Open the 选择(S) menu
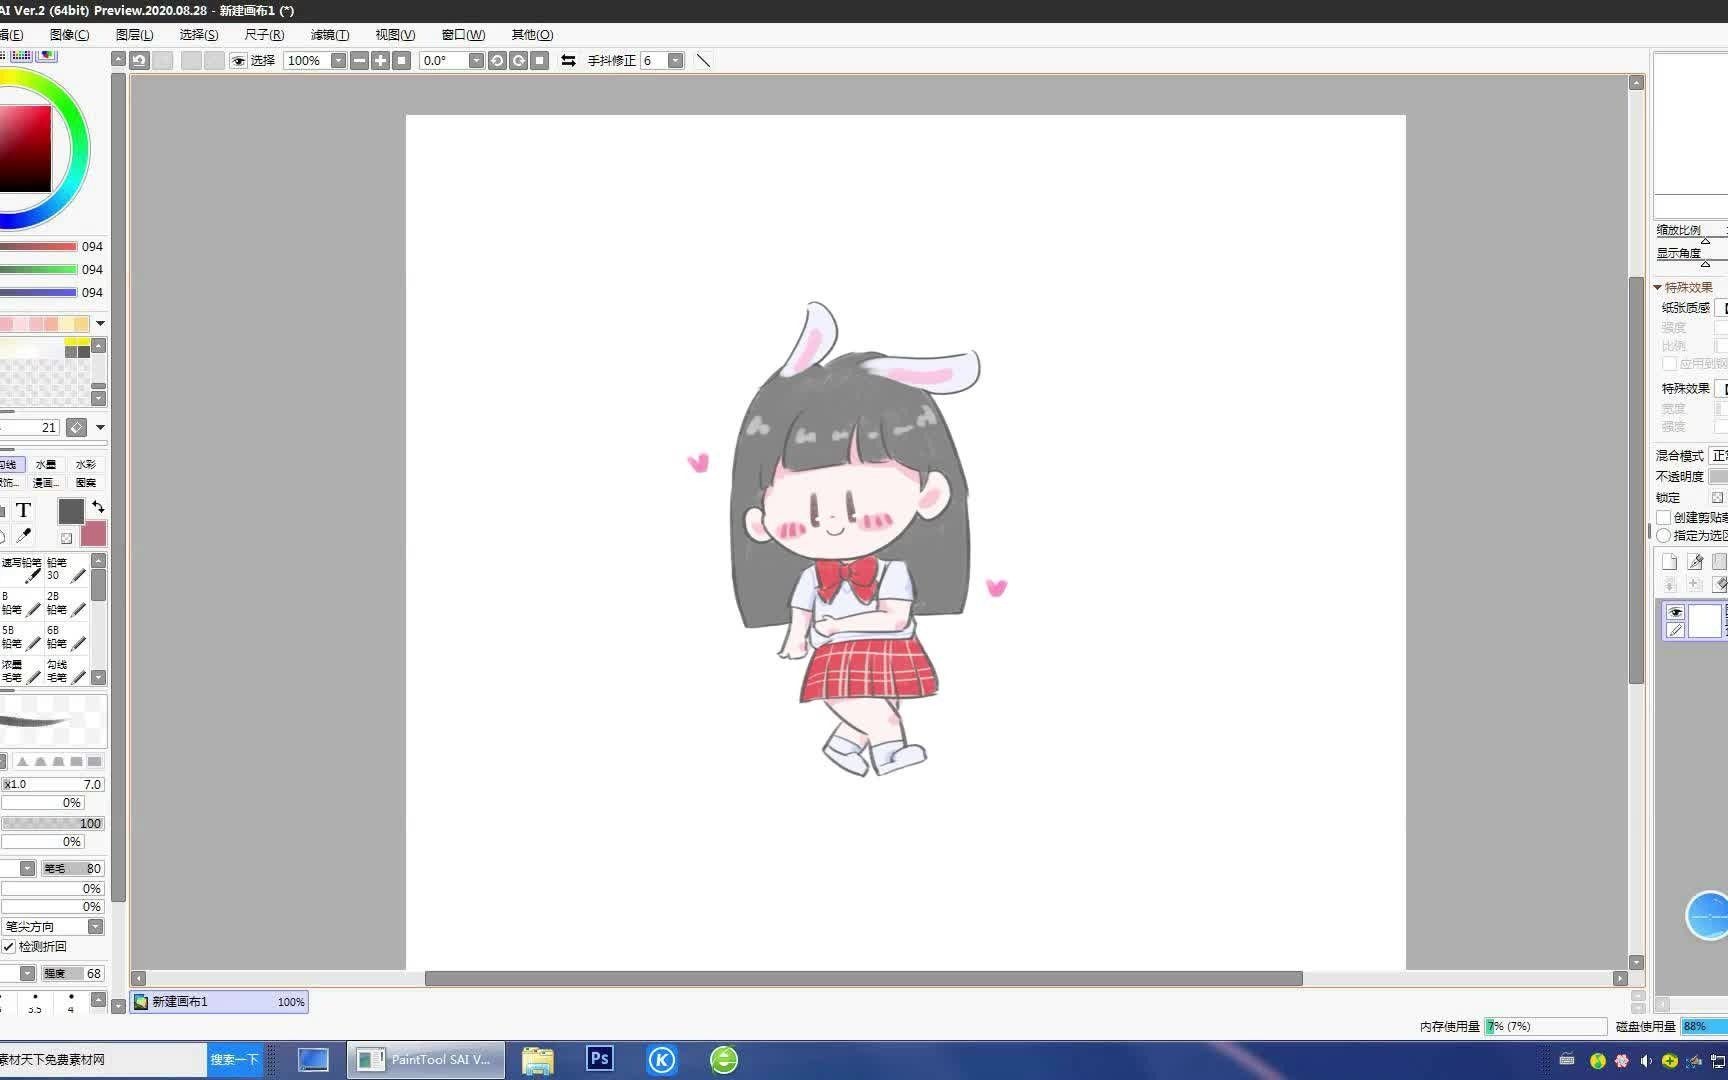Image resolution: width=1728 pixels, height=1080 pixels. 198,34
